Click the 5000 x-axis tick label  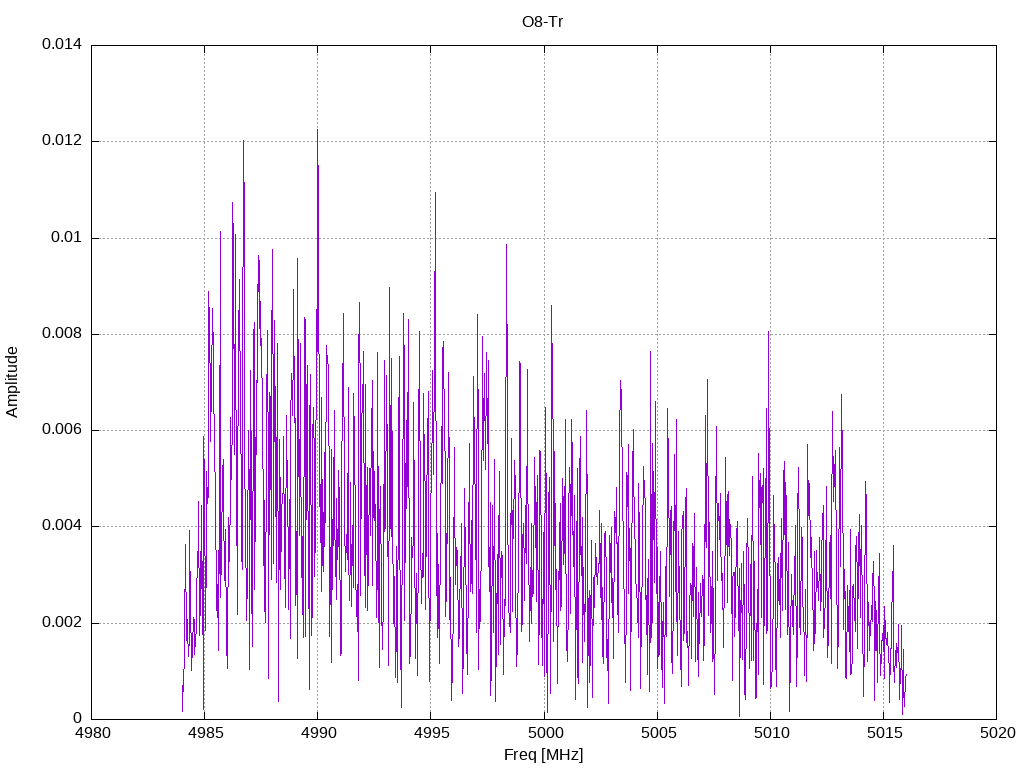tap(545, 733)
